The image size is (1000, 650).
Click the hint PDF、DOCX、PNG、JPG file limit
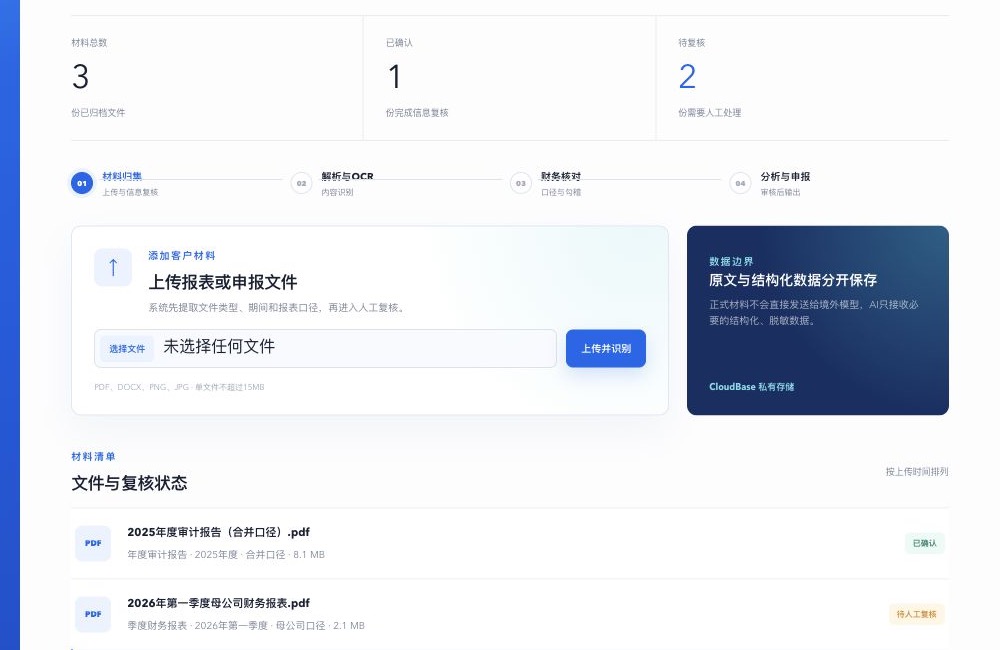click(x=179, y=387)
